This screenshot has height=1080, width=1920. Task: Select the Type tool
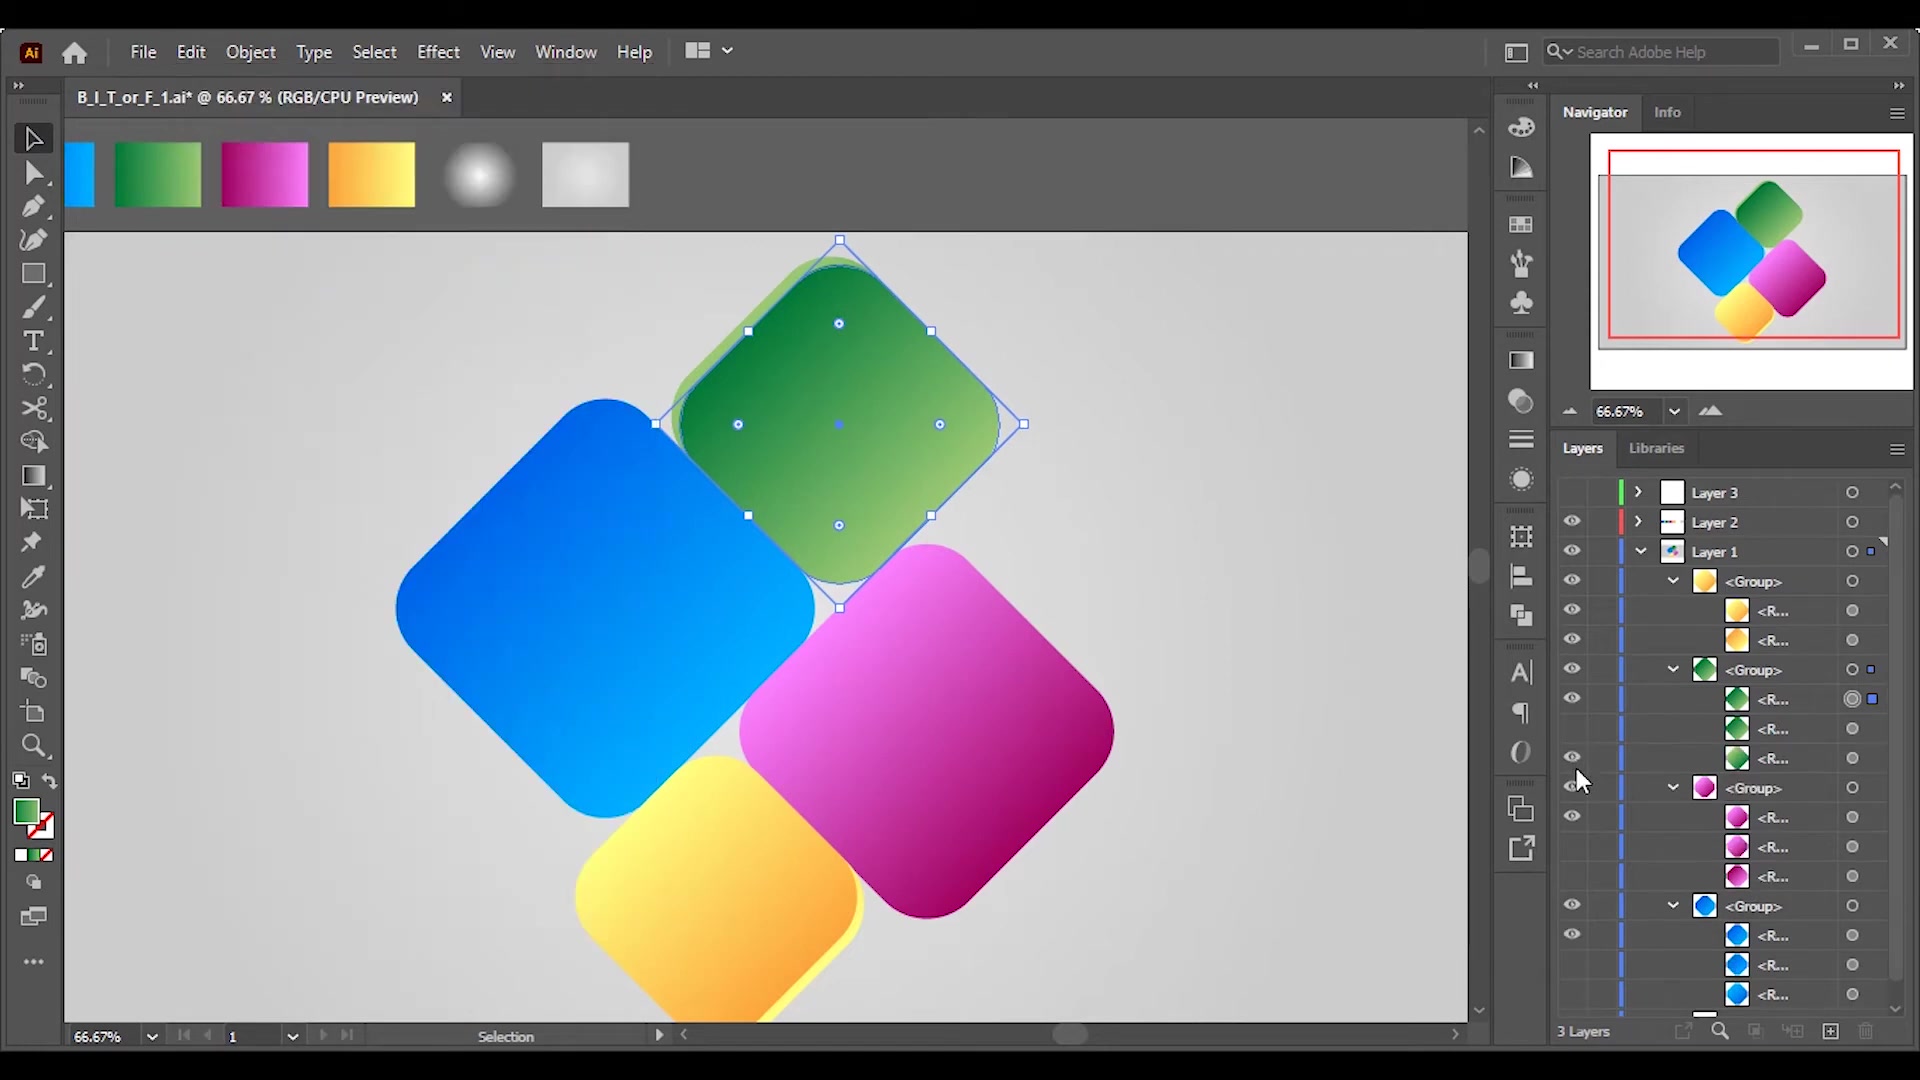pyautogui.click(x=33, y=341)
